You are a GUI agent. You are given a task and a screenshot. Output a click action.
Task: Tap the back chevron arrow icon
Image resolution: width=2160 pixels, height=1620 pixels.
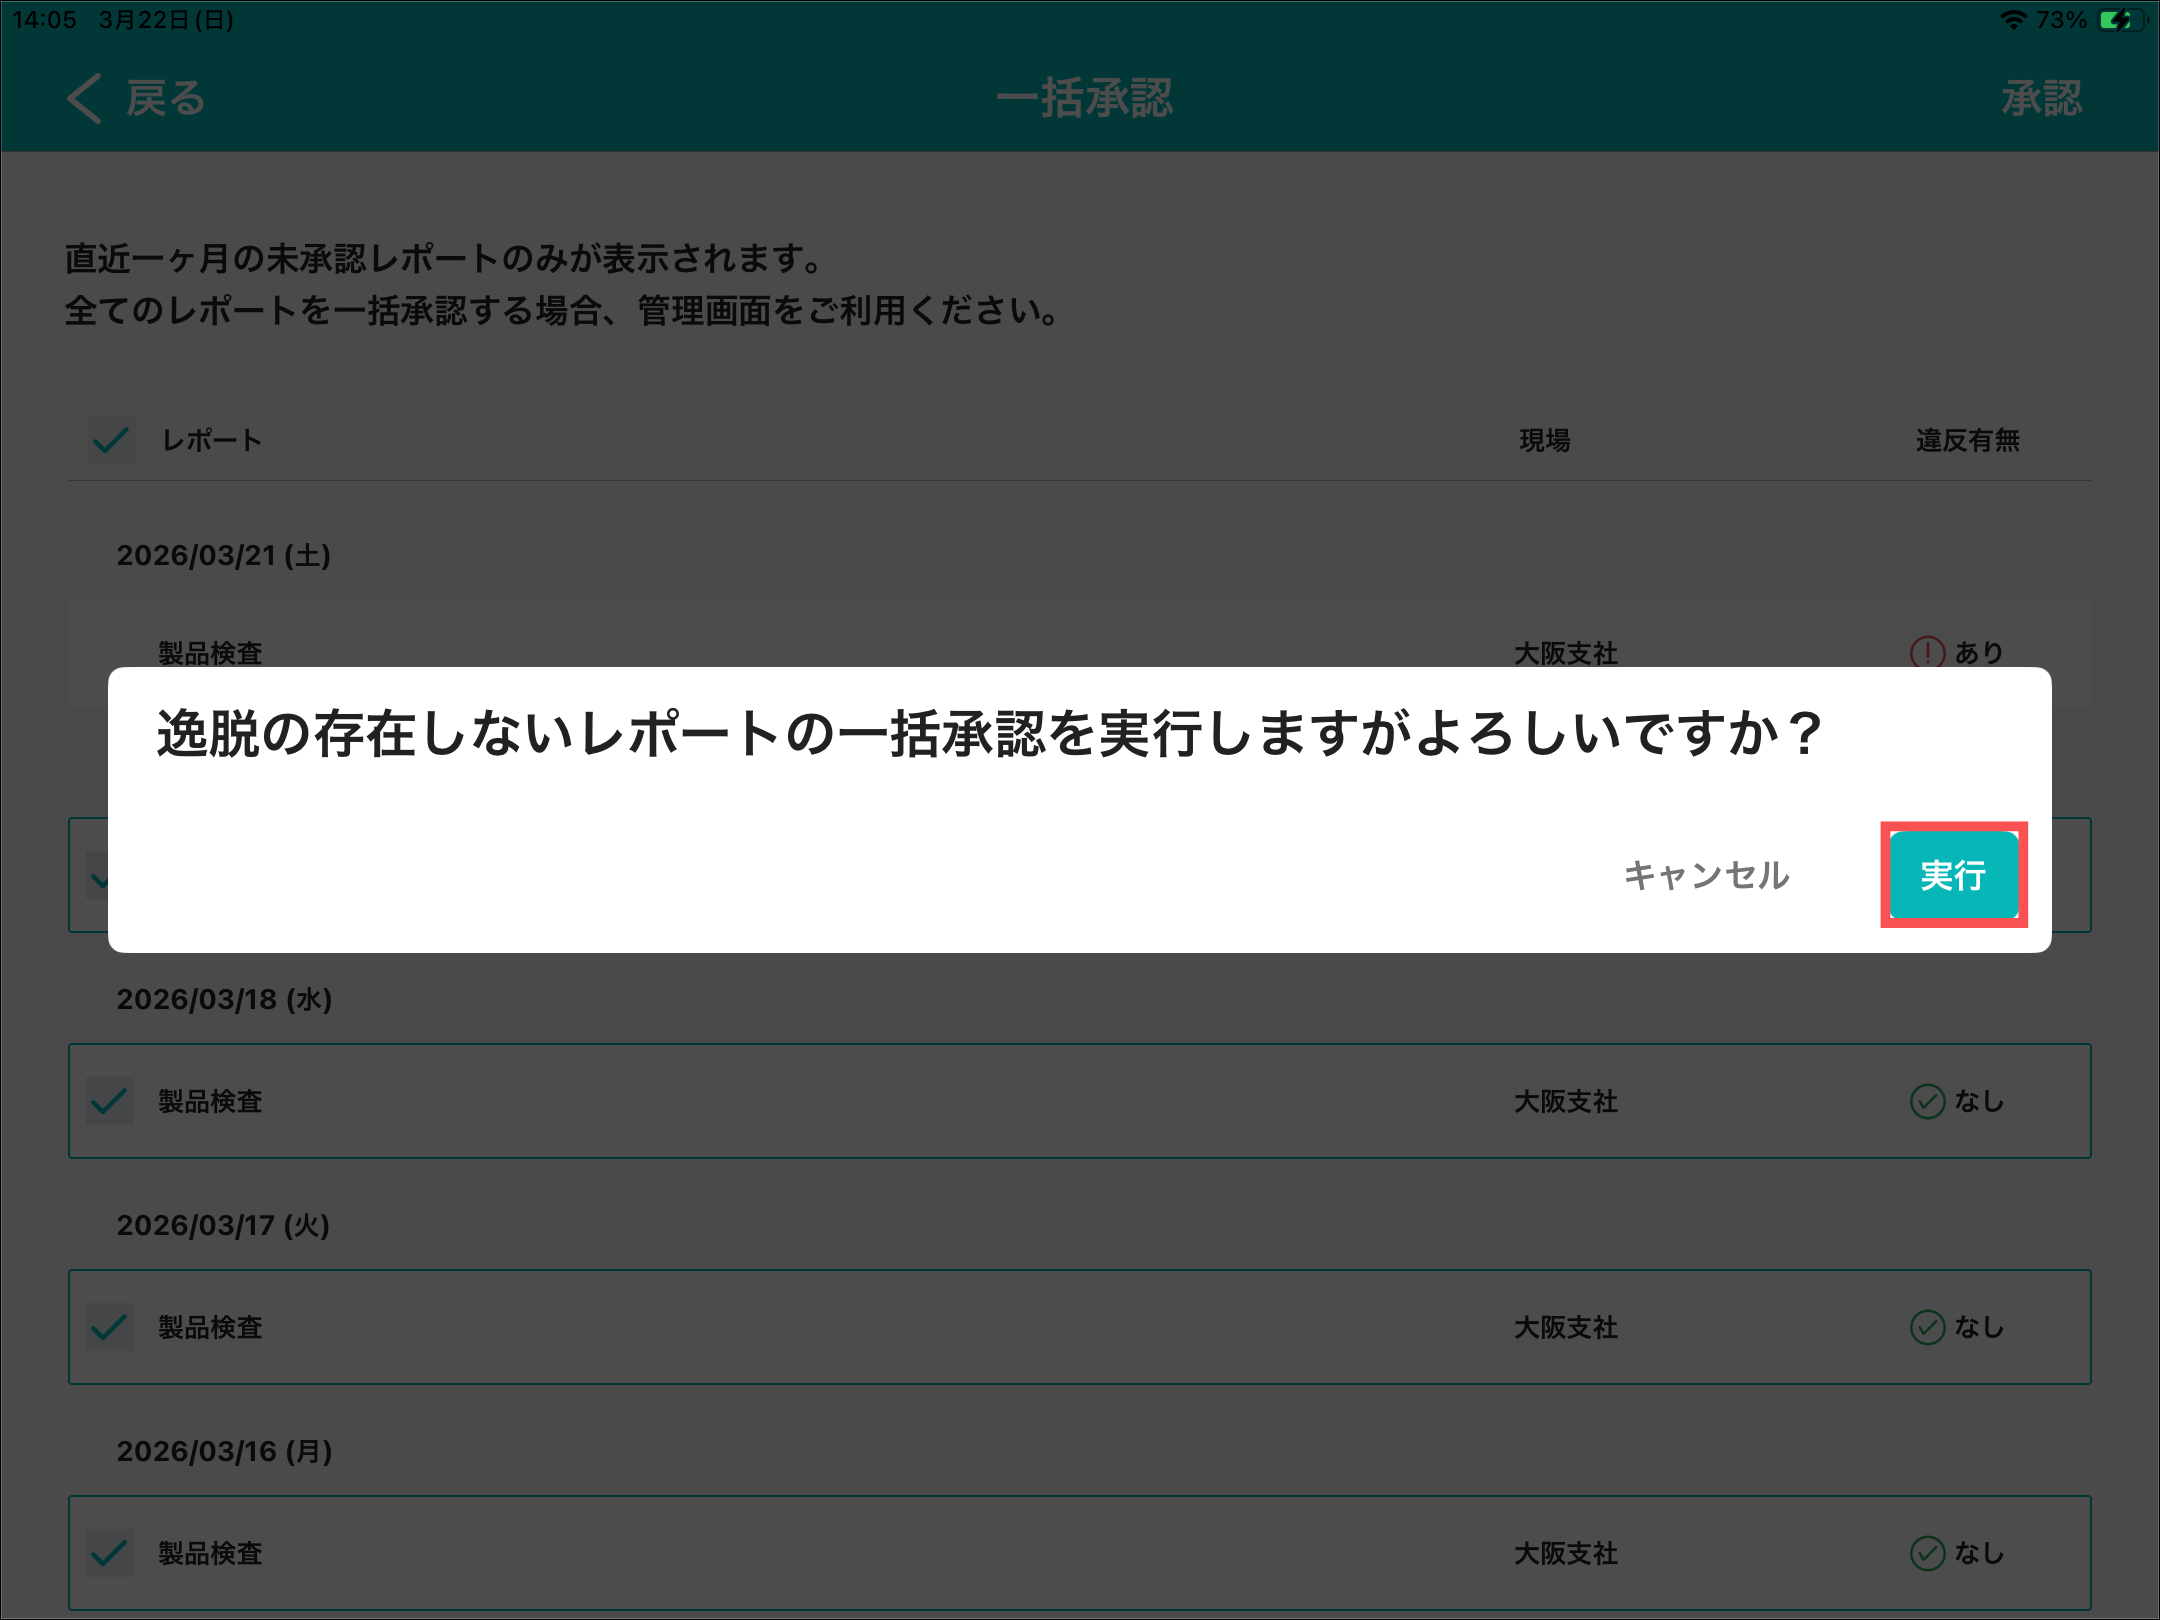85,99
